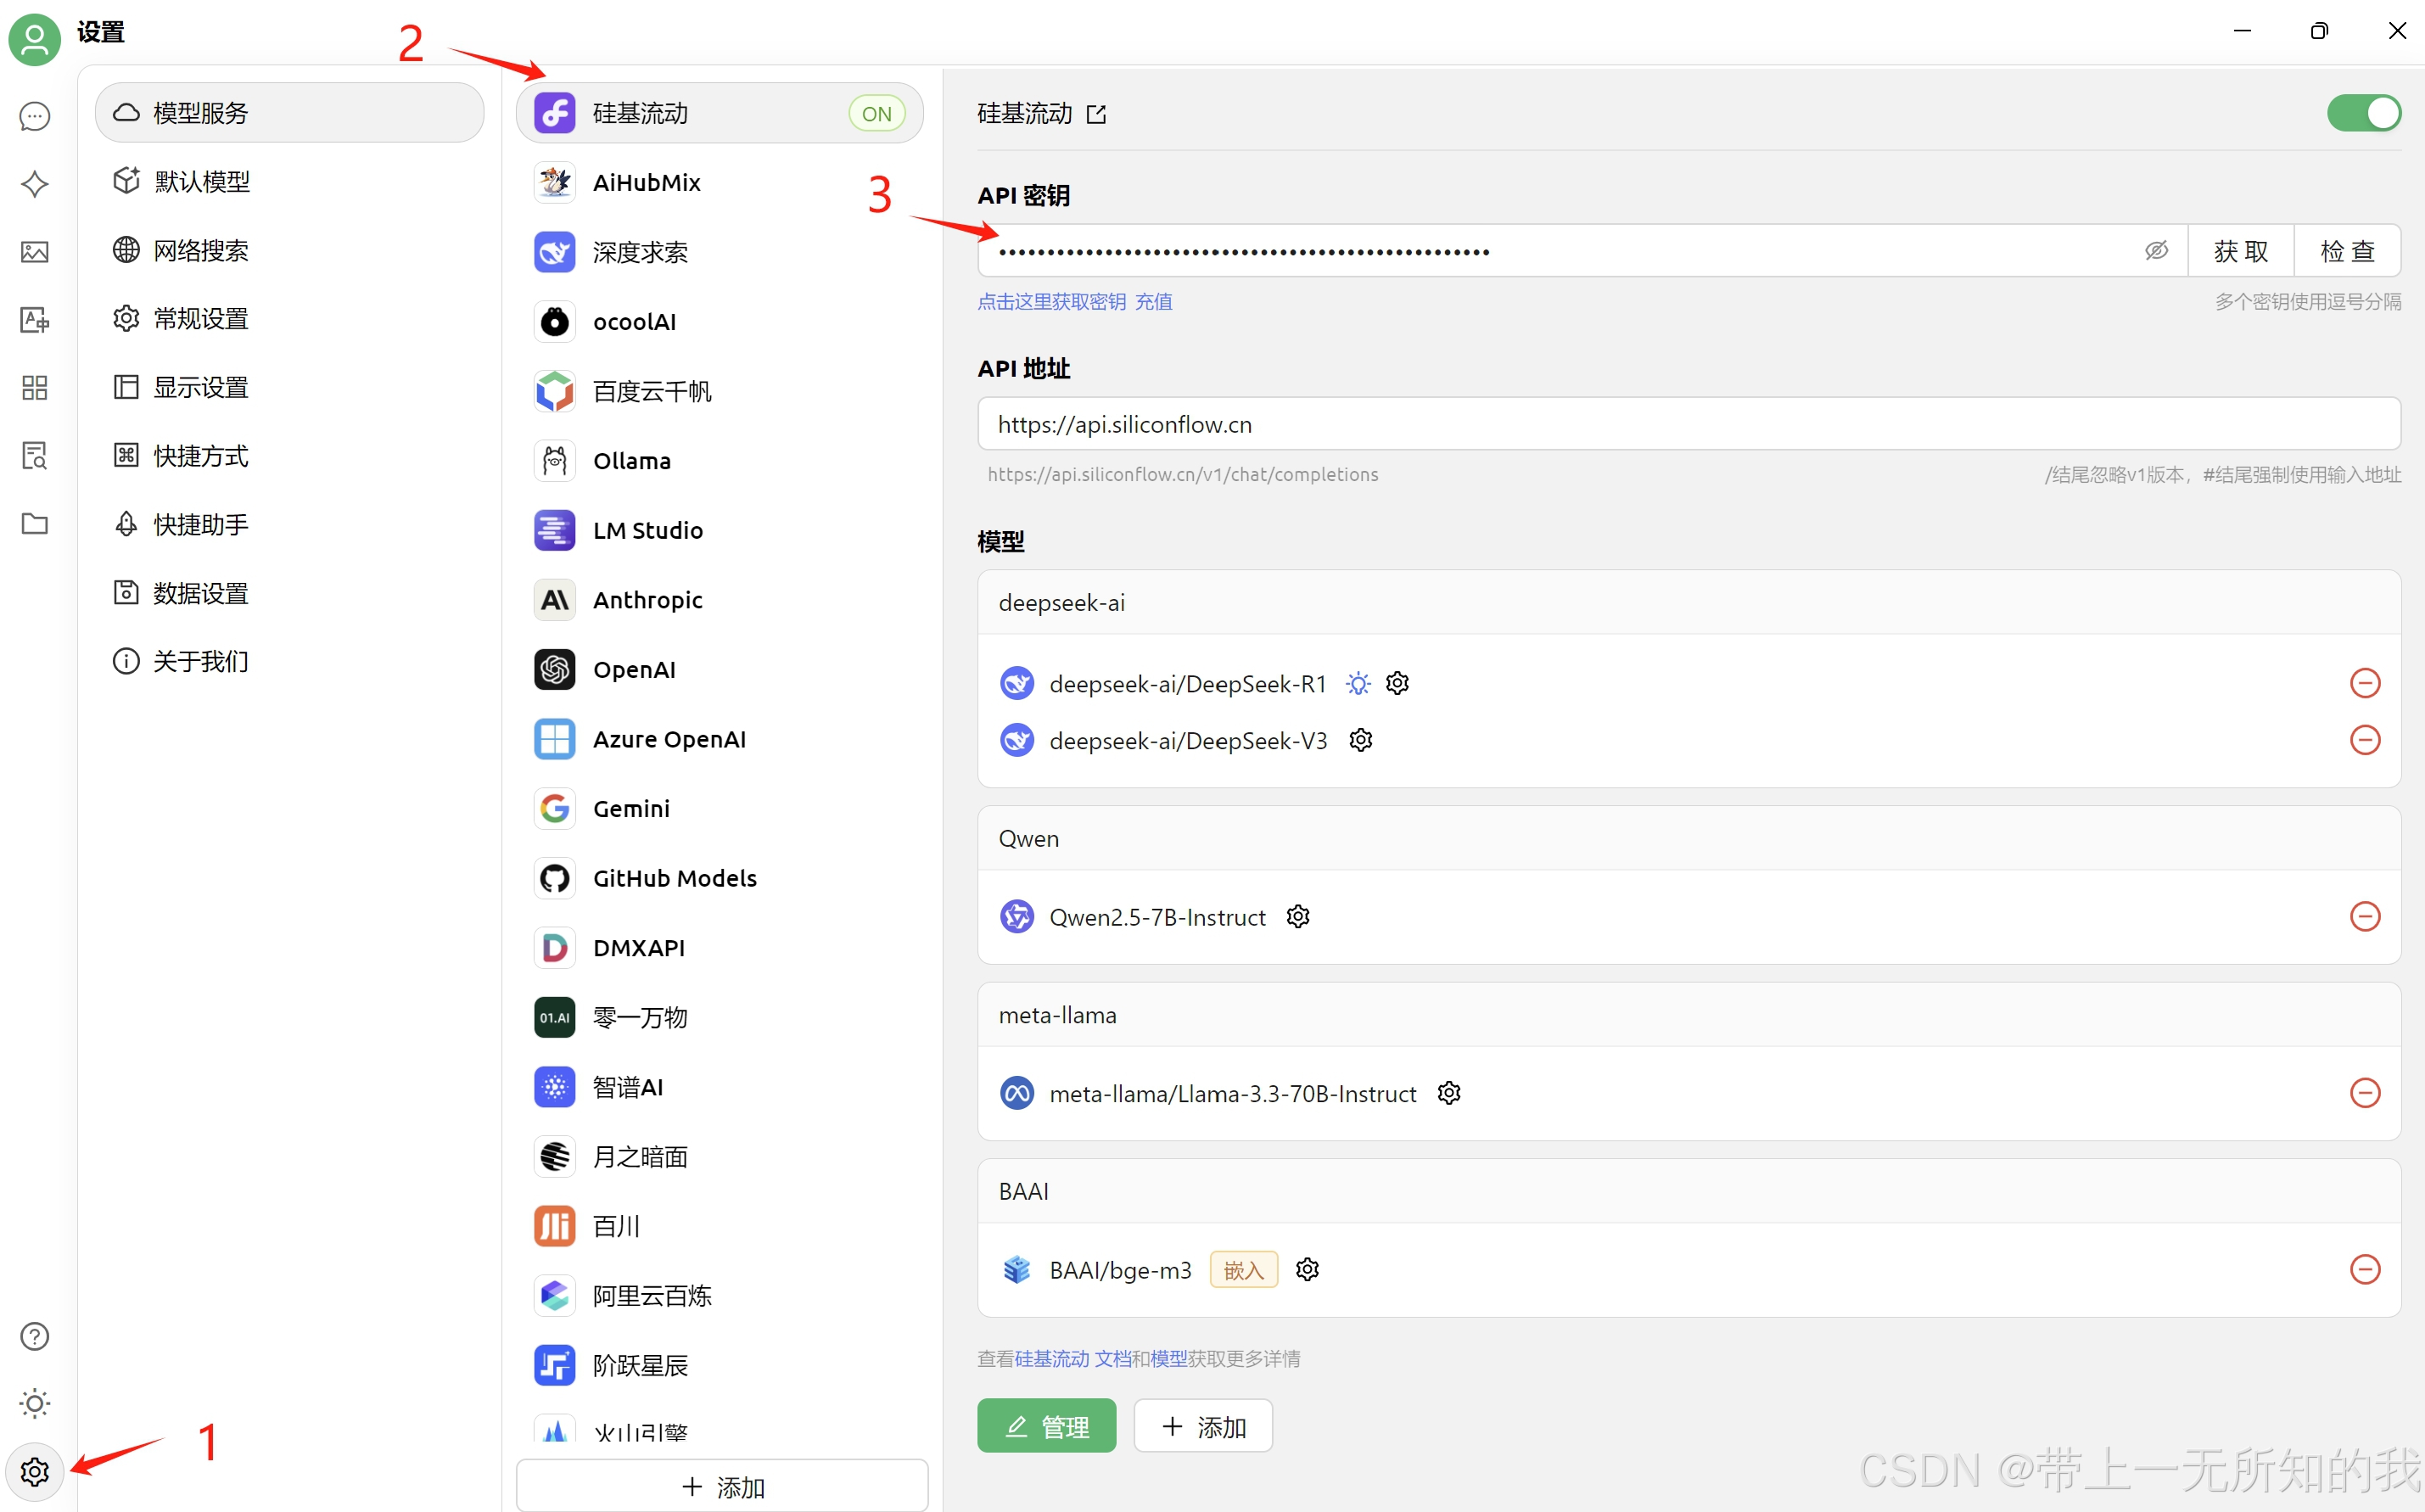
Task: Switch theme using the sun icon
Action: click(x=35, y=1404)
